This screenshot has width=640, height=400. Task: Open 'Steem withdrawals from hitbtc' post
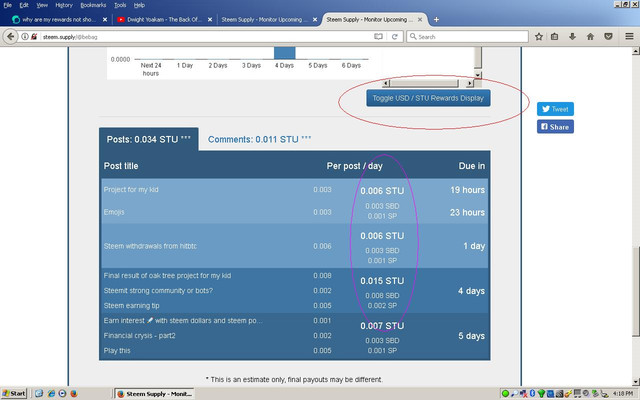click(x=150, y=246)
